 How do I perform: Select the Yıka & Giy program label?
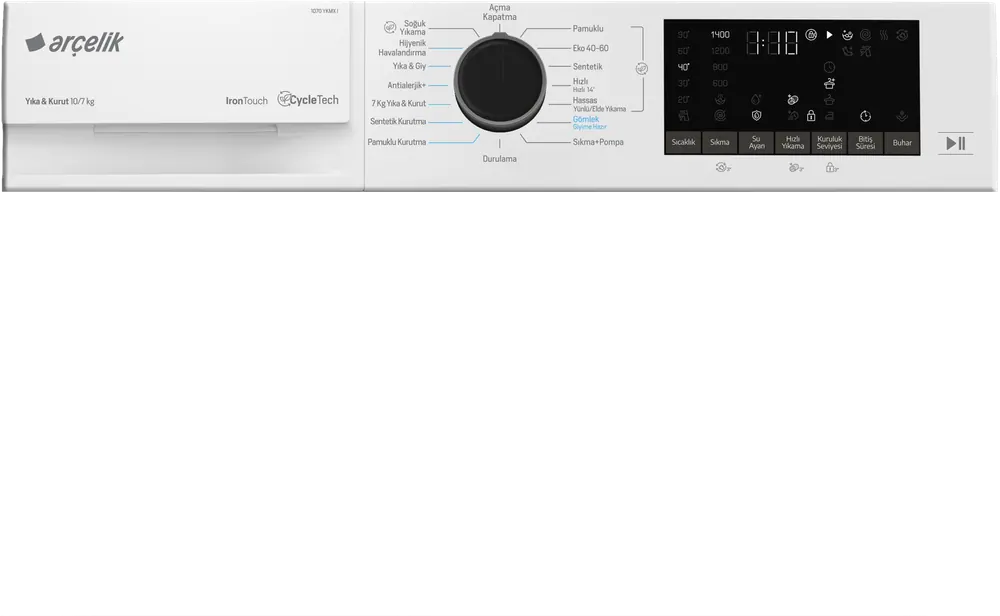[409, 66]
